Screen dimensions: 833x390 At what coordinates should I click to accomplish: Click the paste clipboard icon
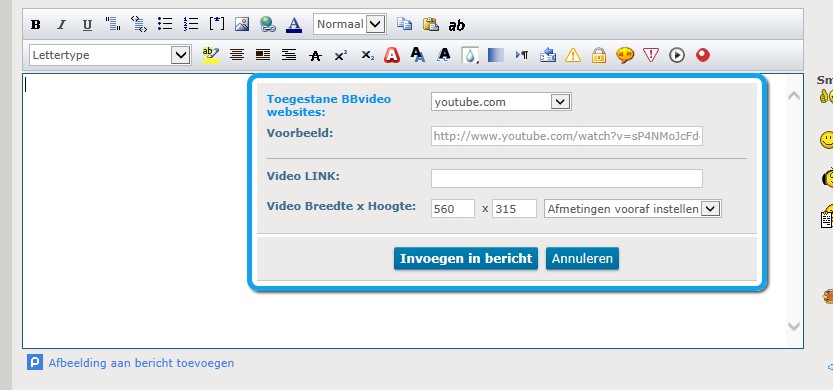tap(430, 24)
